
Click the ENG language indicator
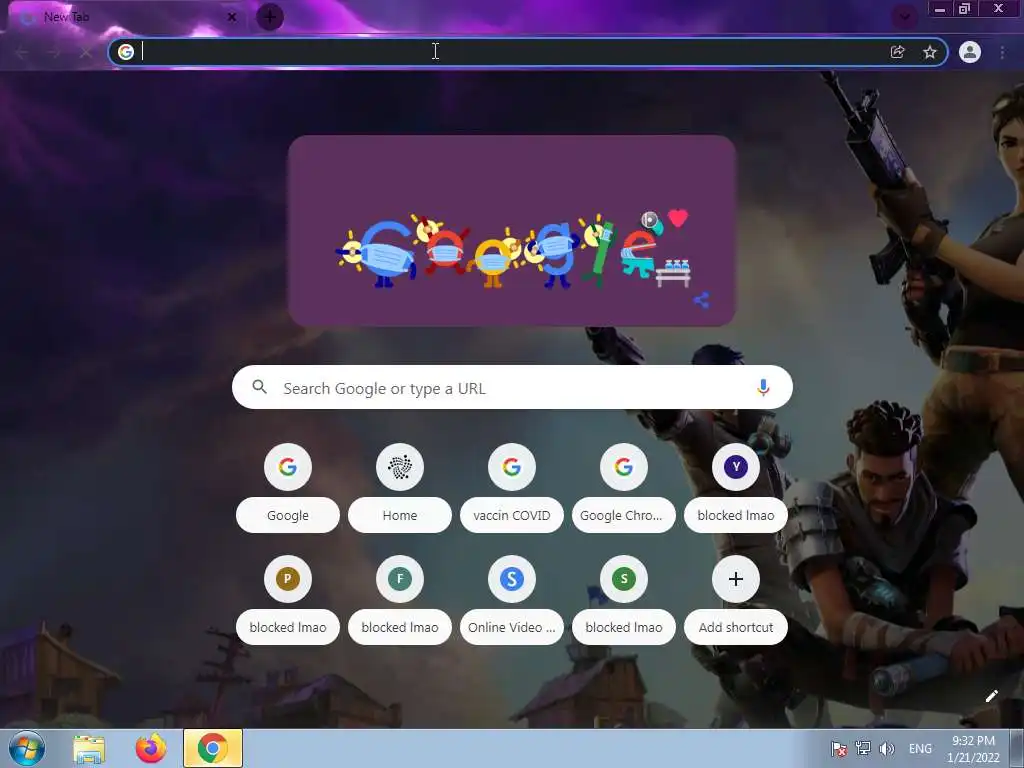coord(920,748)
